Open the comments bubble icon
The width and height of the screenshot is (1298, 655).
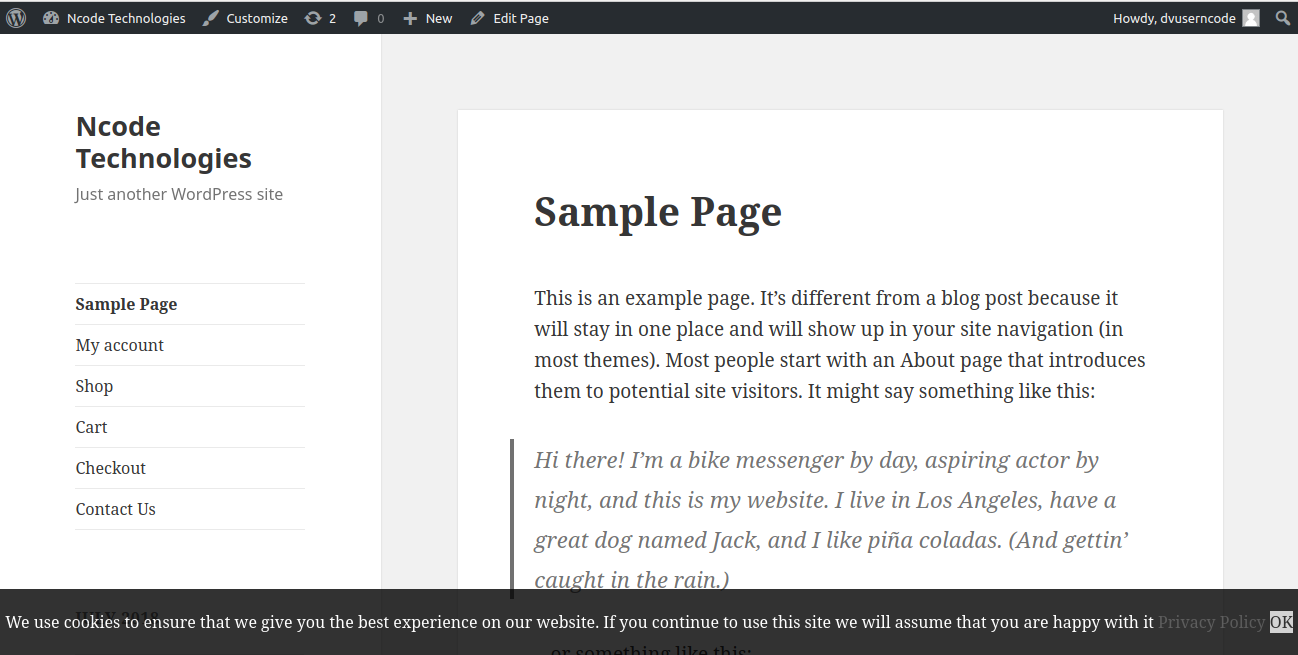coord(361,18)
